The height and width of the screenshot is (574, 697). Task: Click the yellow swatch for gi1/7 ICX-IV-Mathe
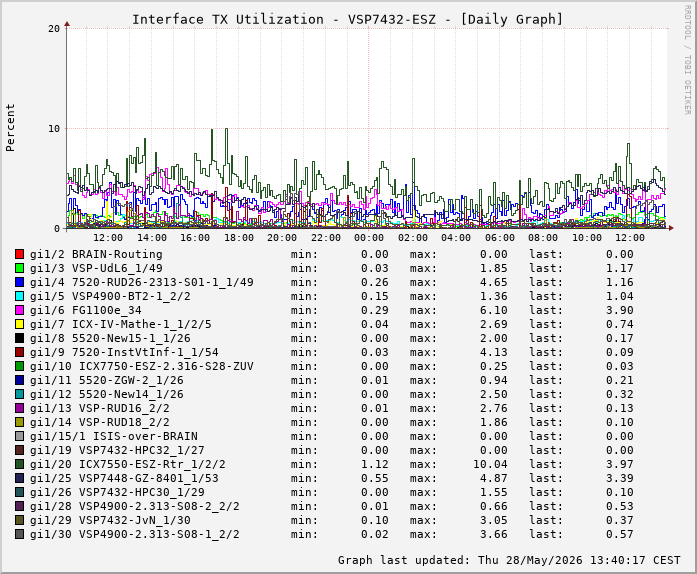pyautogui.click(x=19, y=324)
